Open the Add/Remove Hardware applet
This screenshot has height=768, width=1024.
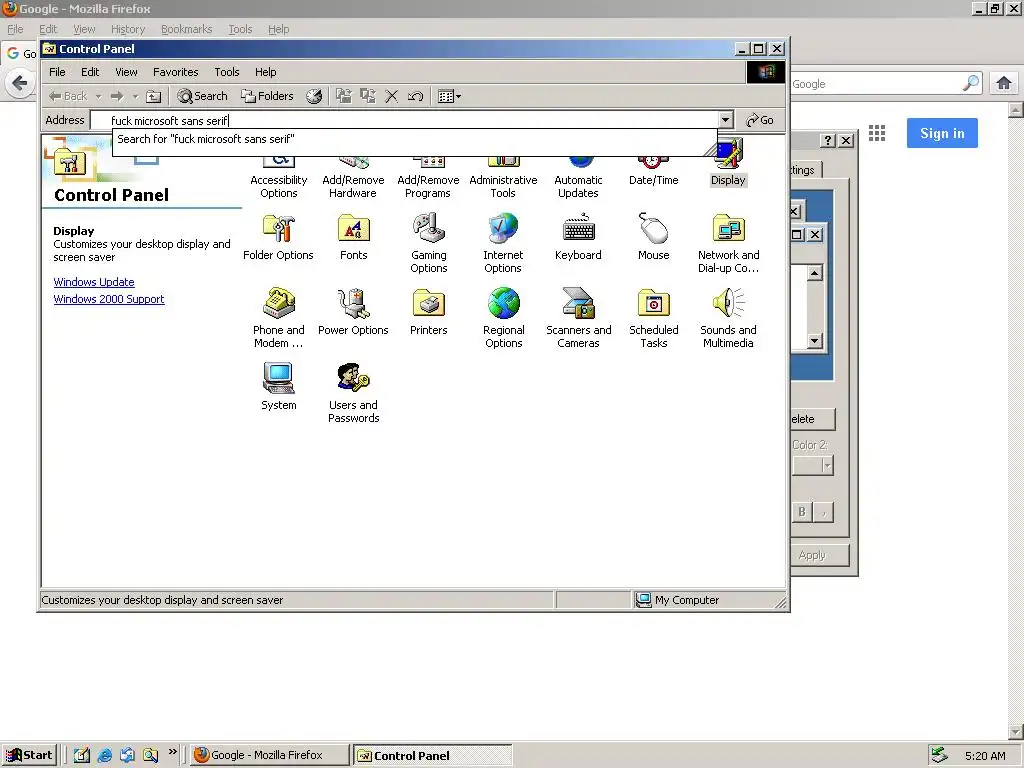point(353,178)
